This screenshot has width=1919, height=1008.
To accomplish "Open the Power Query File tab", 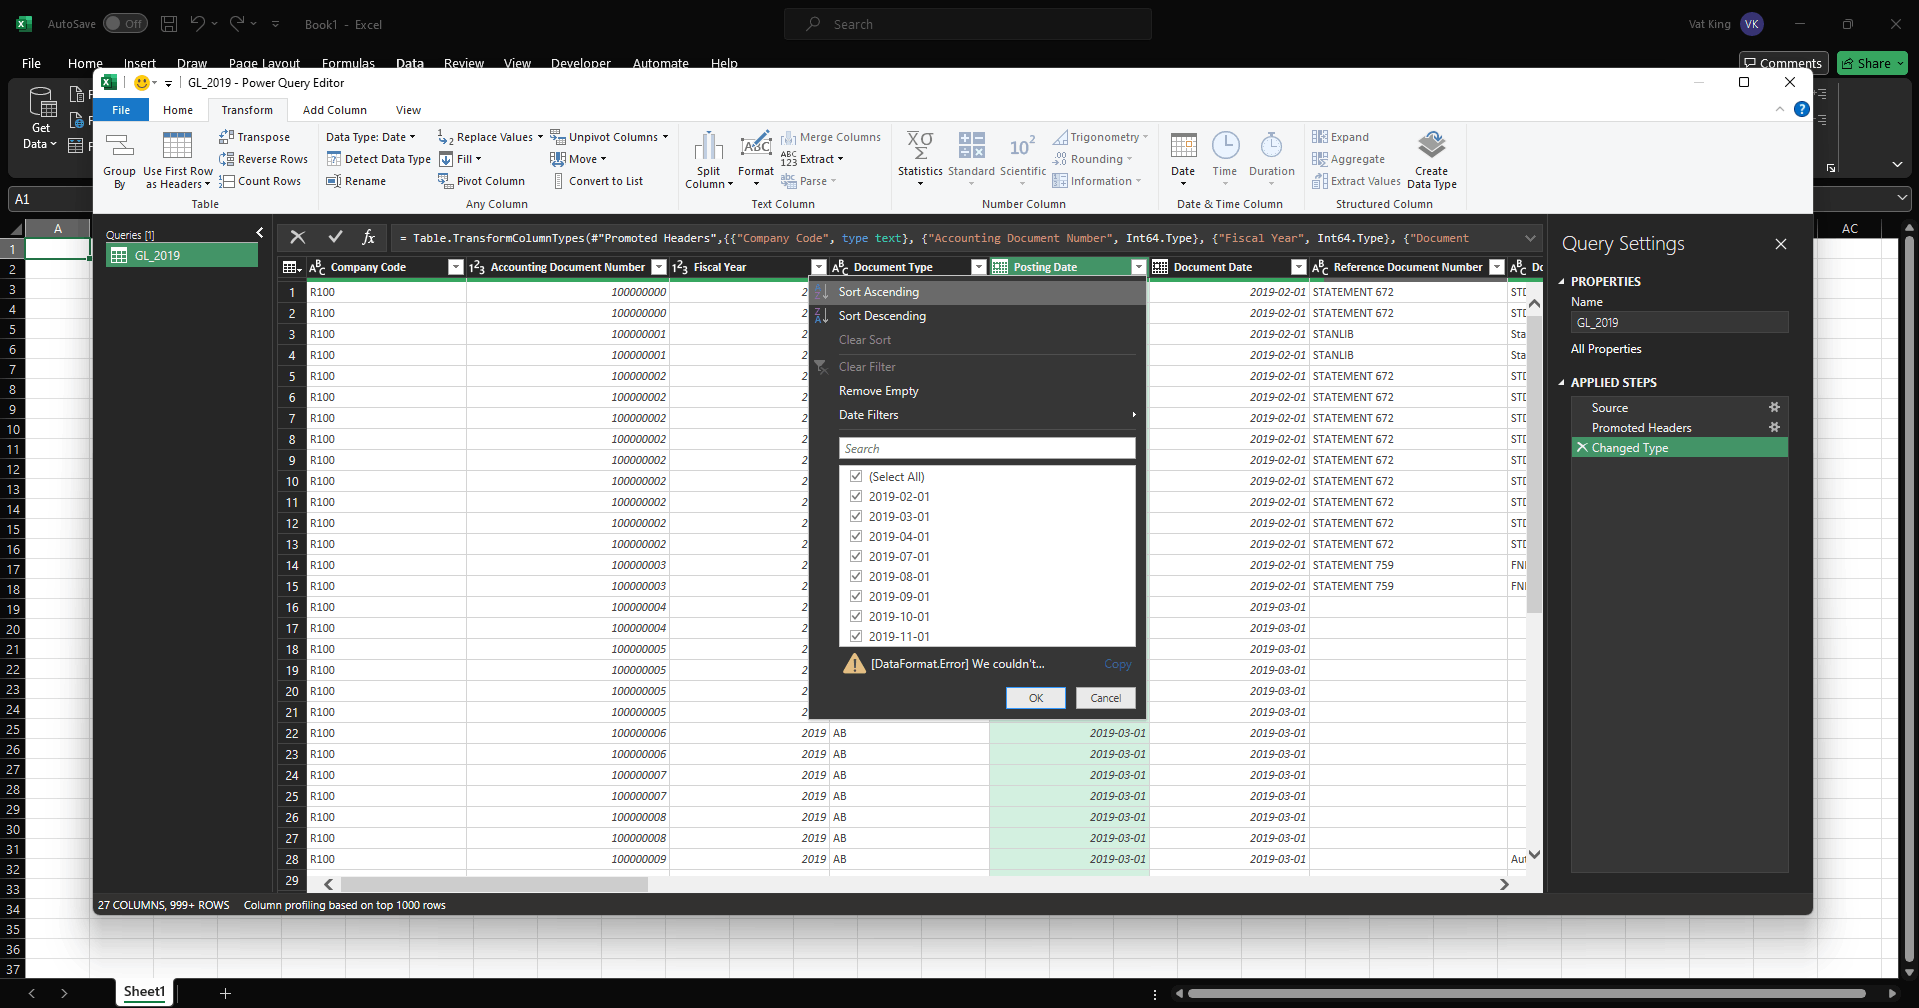I will [121, 110].
